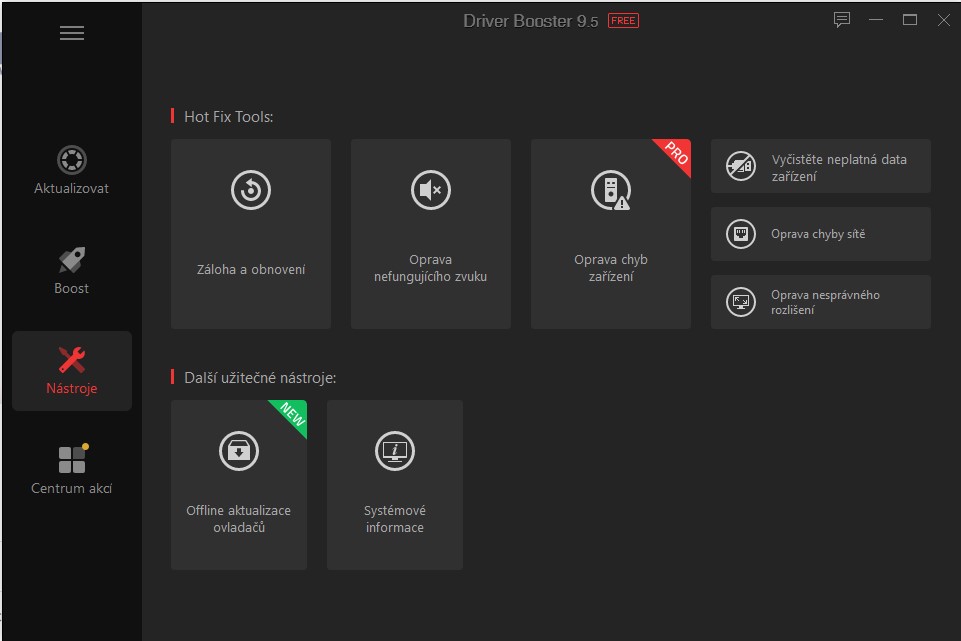The height and width of the screenshot is (641, 961).
Task: Click the device error tower icon
Action: 610,190
